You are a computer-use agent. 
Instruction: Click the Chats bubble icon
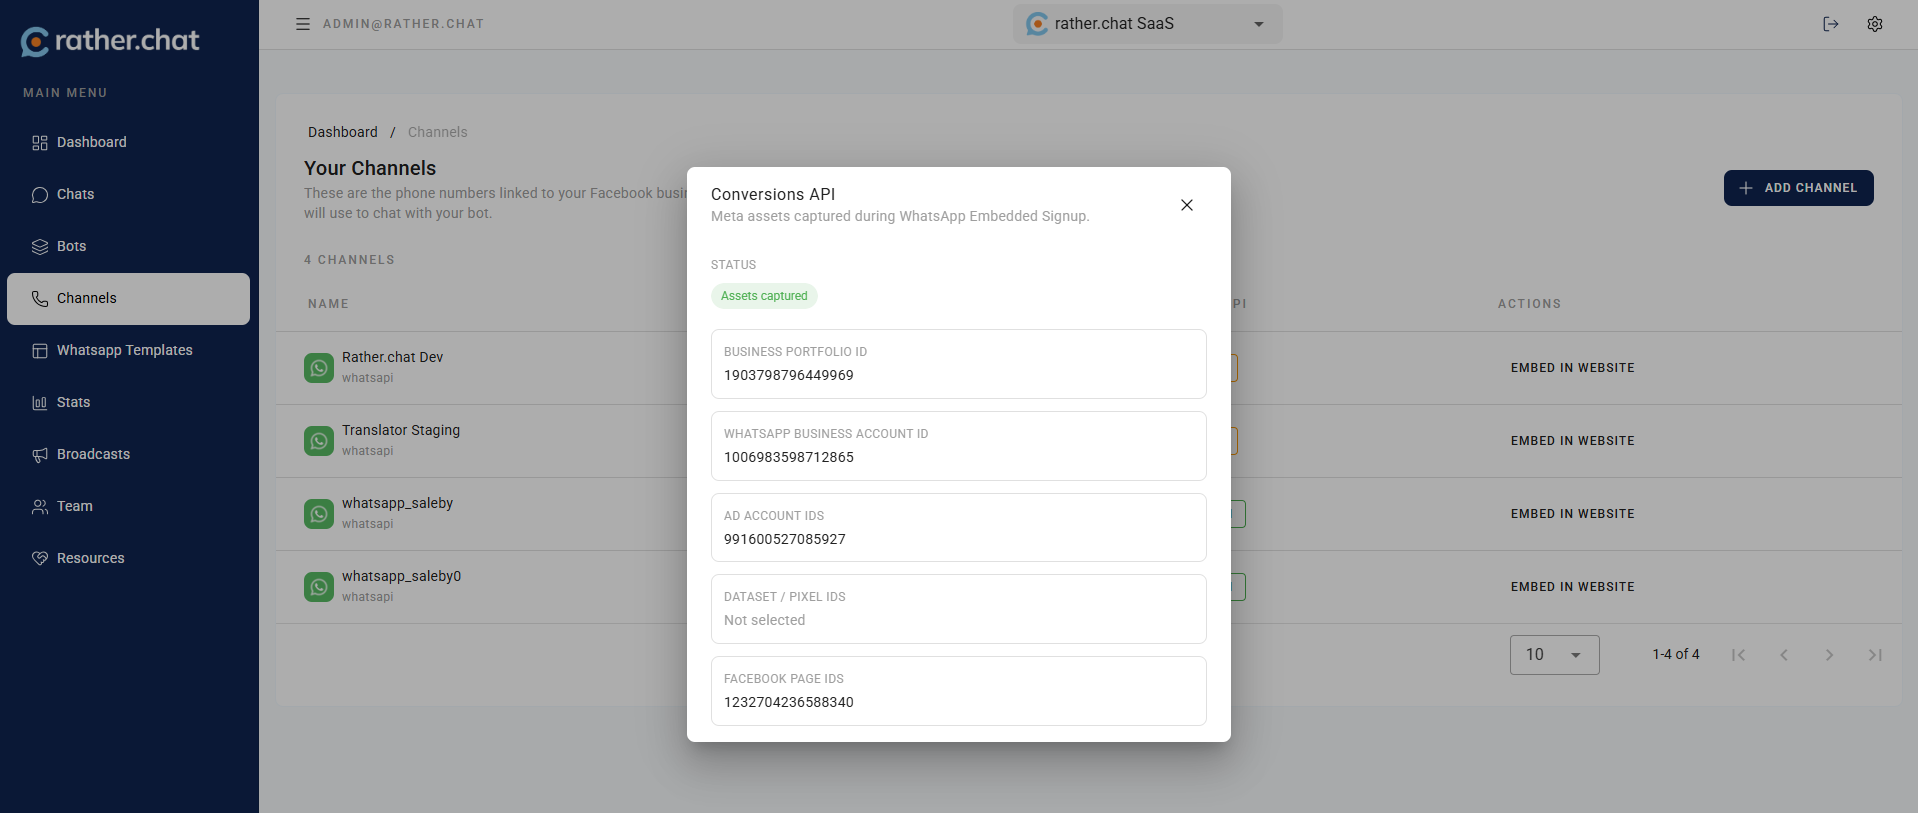click(x=40, y=195)
